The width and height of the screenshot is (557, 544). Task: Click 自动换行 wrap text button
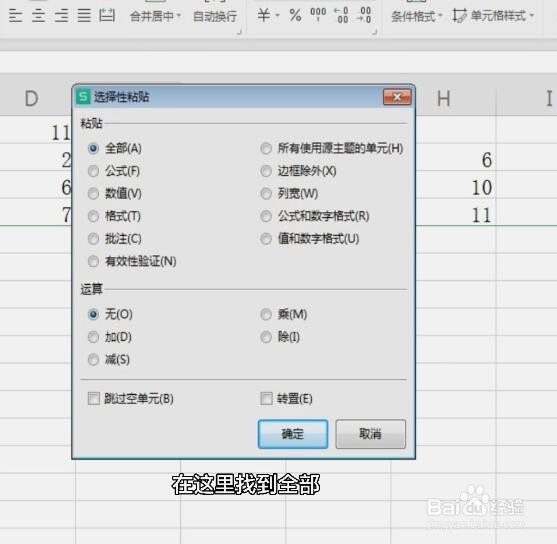coord(215,16)
